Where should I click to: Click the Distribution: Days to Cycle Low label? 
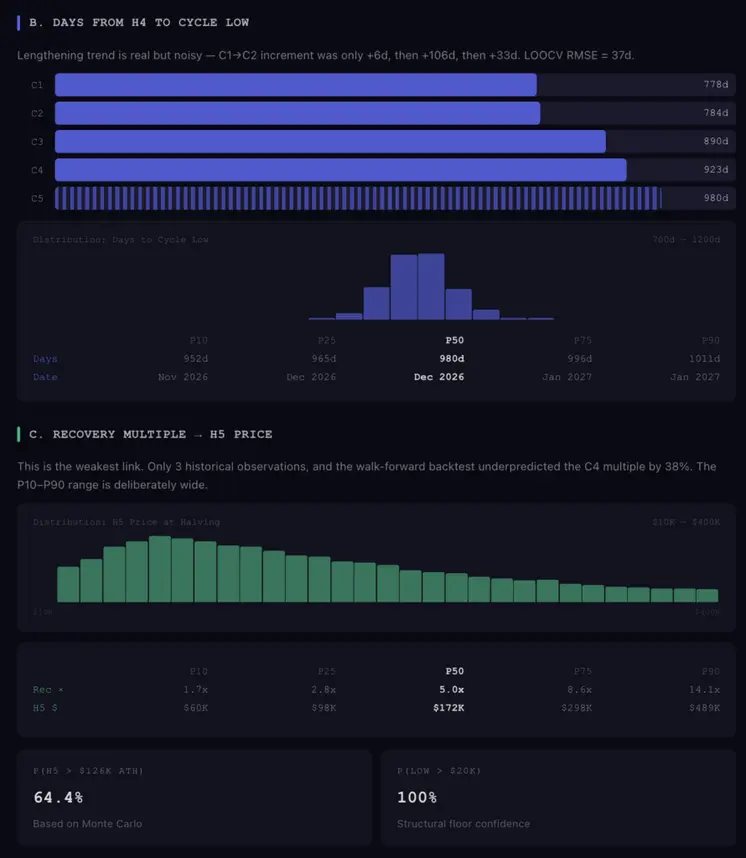coord(120,240)
